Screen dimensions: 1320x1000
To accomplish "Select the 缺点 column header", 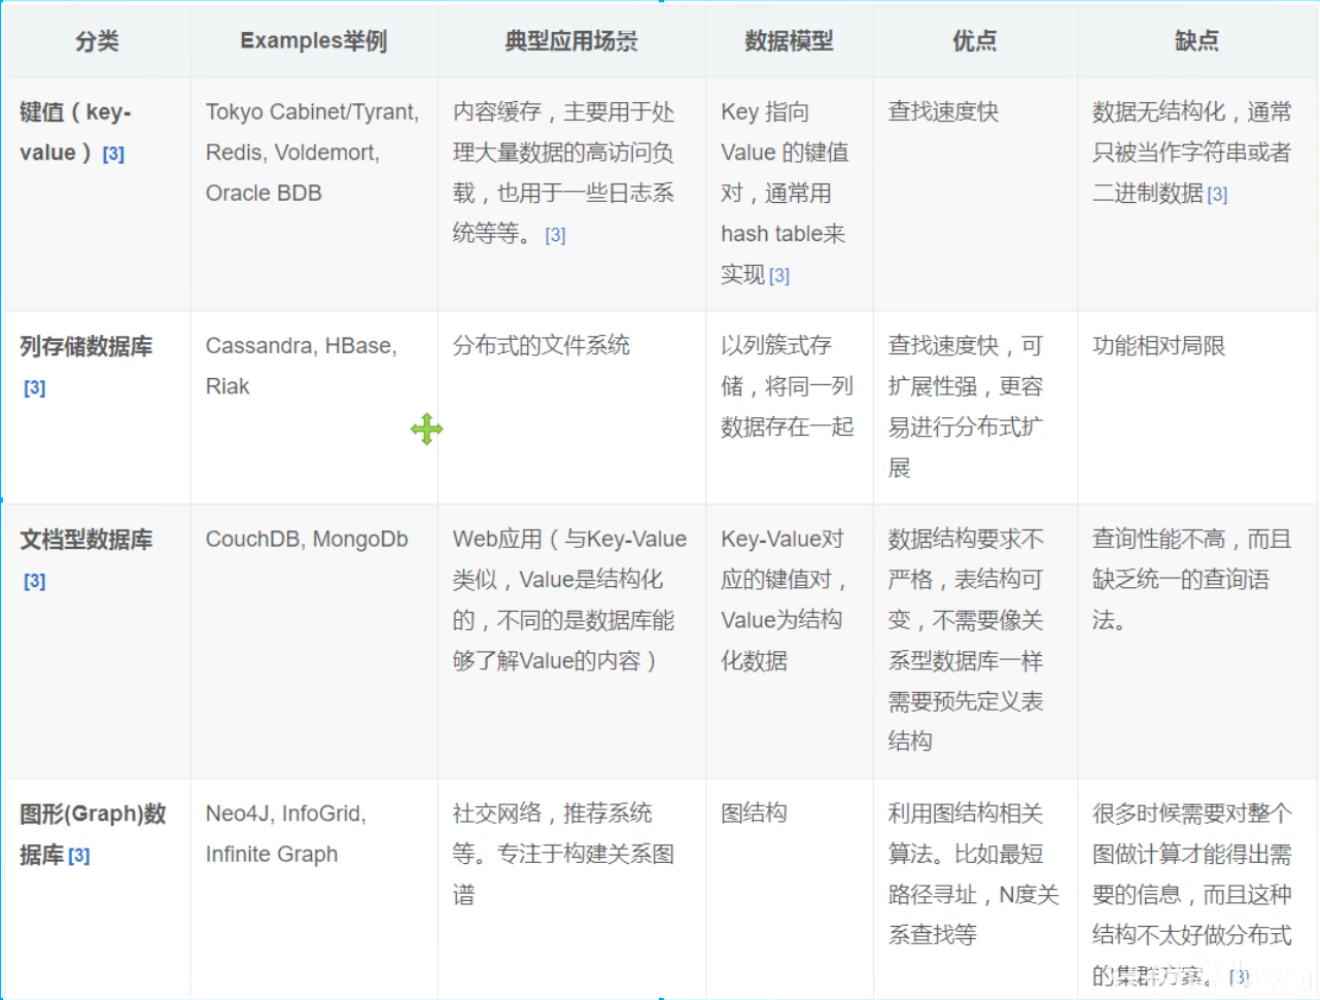I will pyautogui.click(x=1197, y=41).
